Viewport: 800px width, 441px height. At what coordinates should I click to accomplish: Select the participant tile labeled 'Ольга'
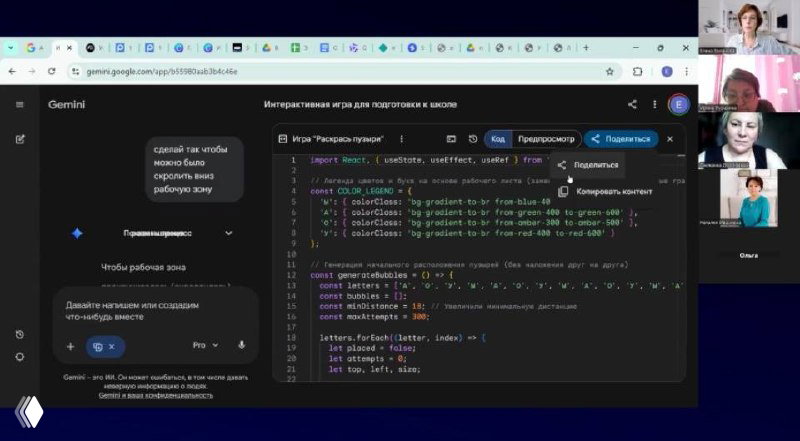[x=748, y=255]
